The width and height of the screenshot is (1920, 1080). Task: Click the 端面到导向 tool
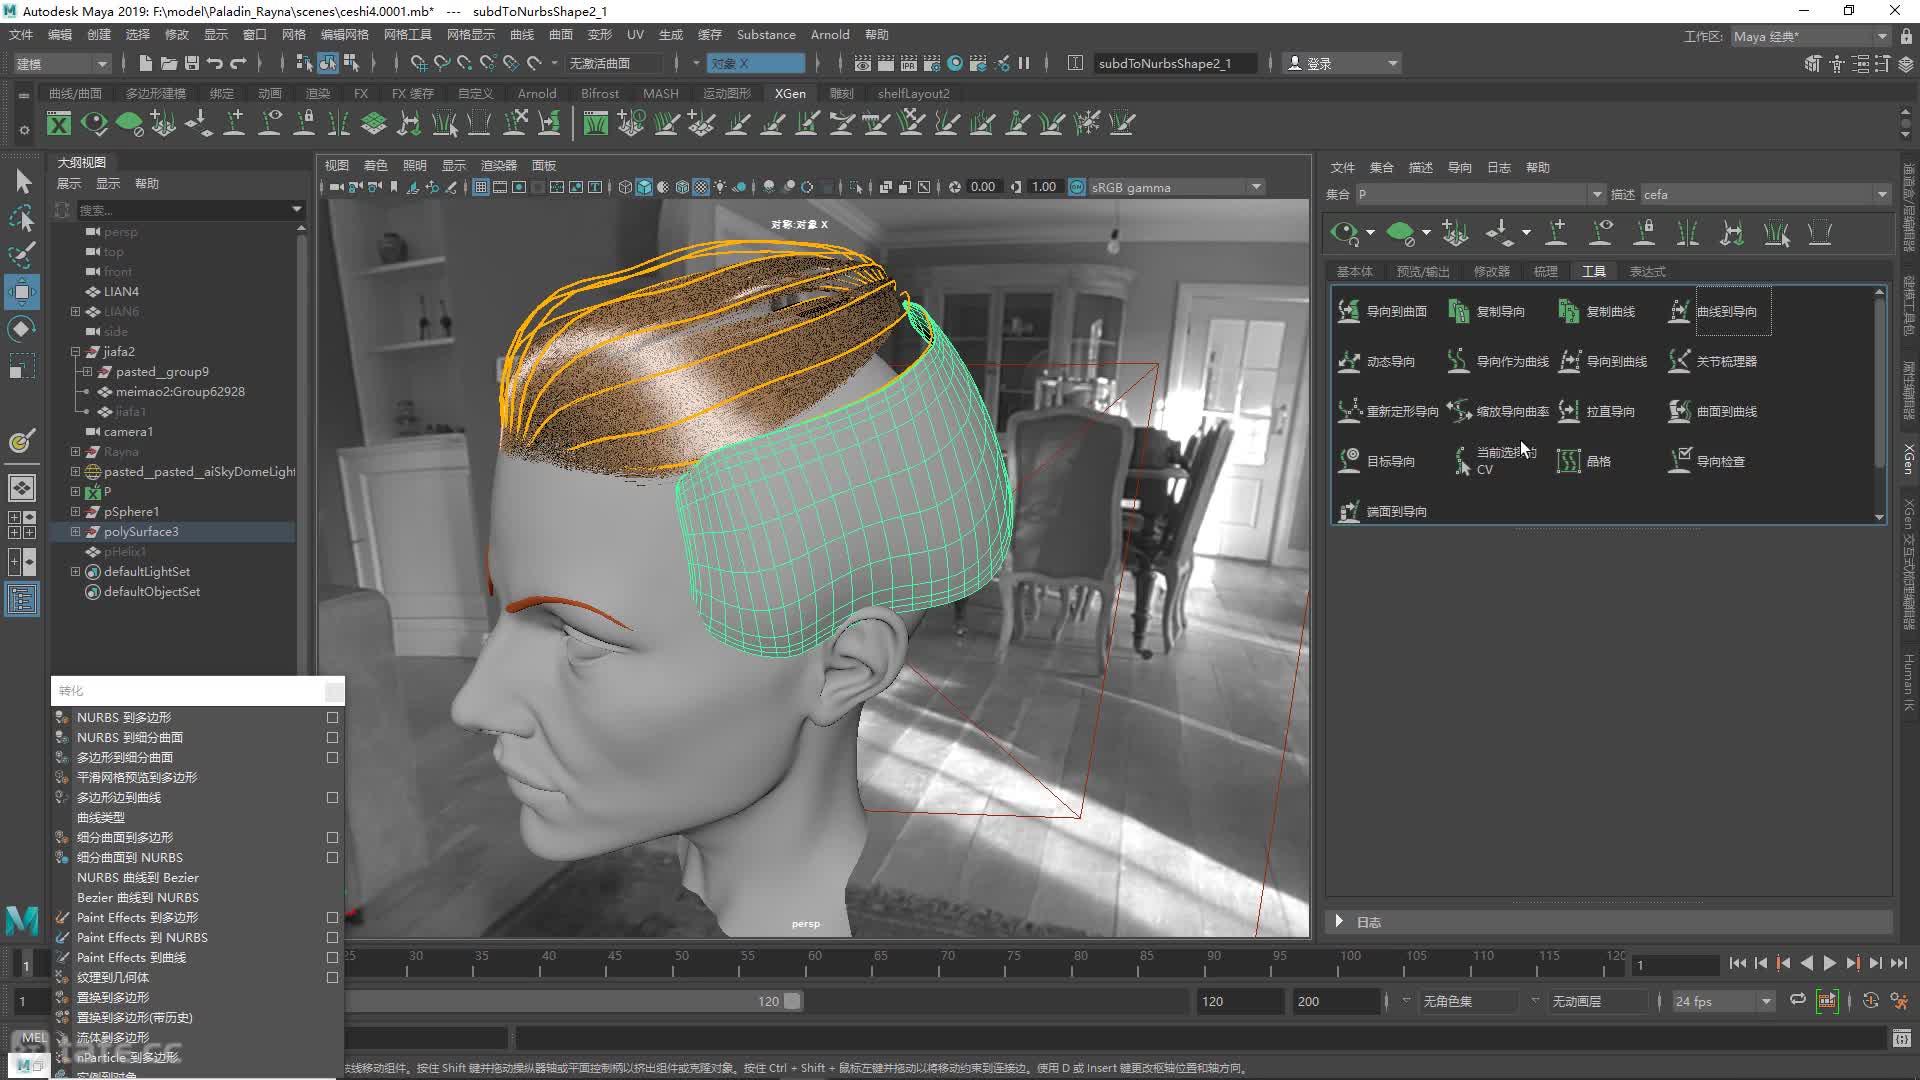(1383, 511)
